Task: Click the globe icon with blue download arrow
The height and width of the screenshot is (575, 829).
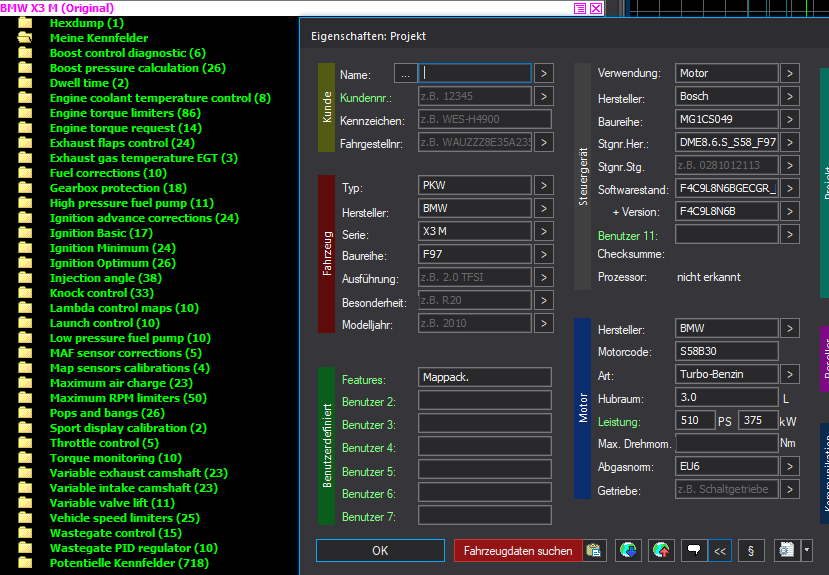Action: 627,550
